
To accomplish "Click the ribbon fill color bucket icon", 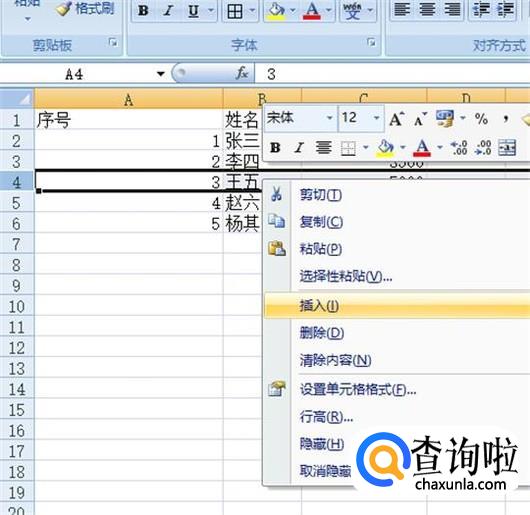I will [x=276, y=11].
